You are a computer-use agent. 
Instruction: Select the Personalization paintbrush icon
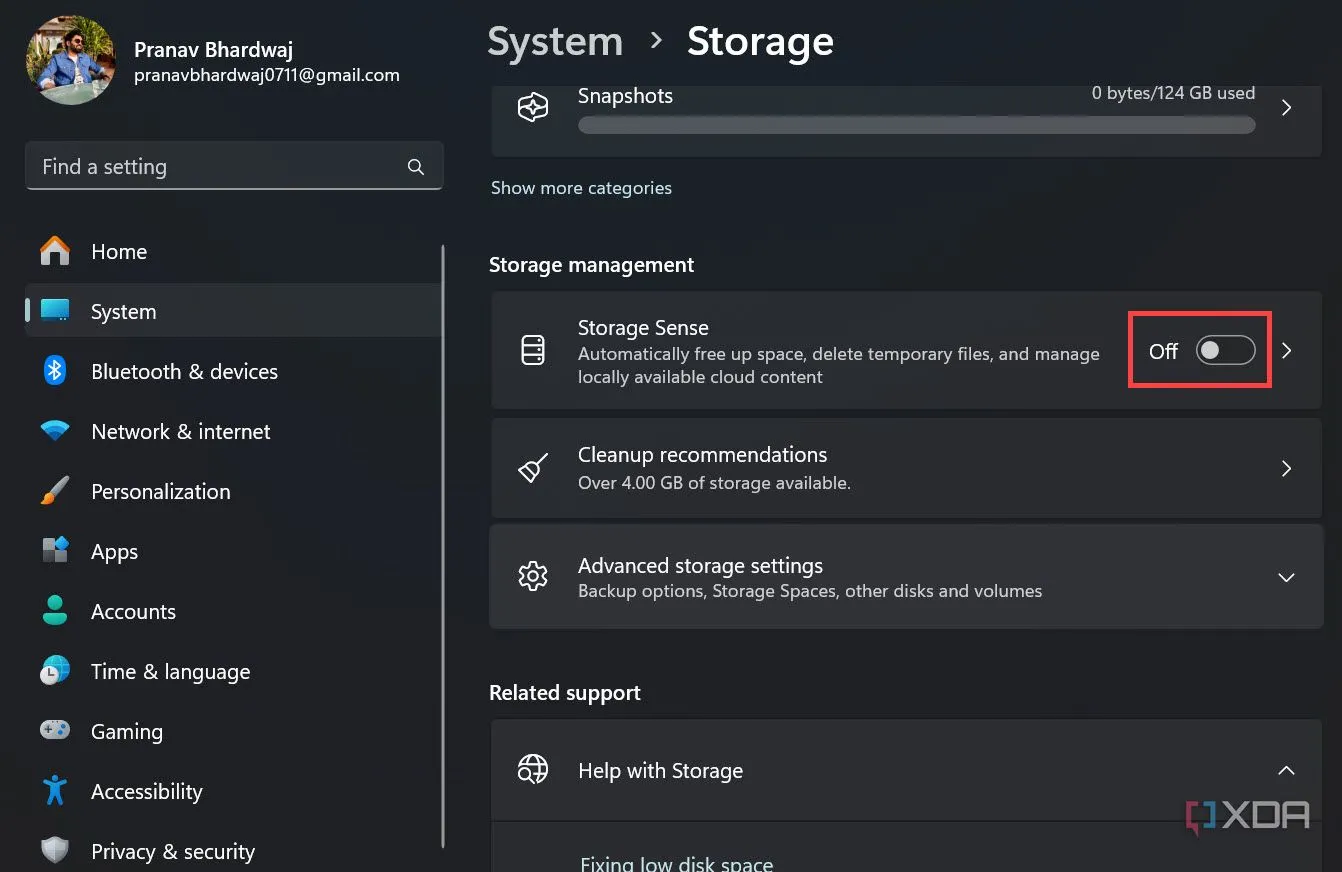54,491
